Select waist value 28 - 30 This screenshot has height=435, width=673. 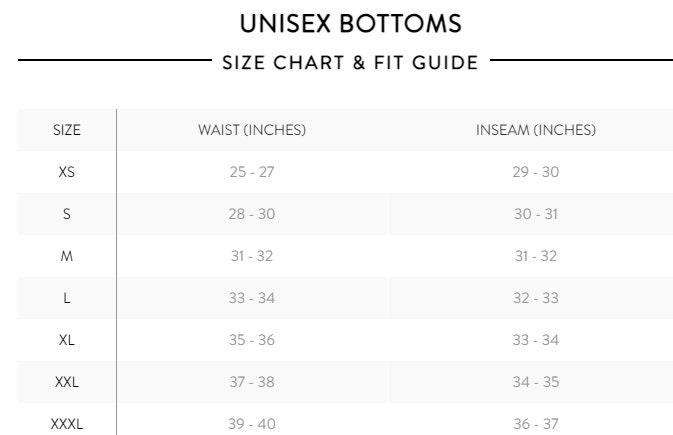point(252,214)
